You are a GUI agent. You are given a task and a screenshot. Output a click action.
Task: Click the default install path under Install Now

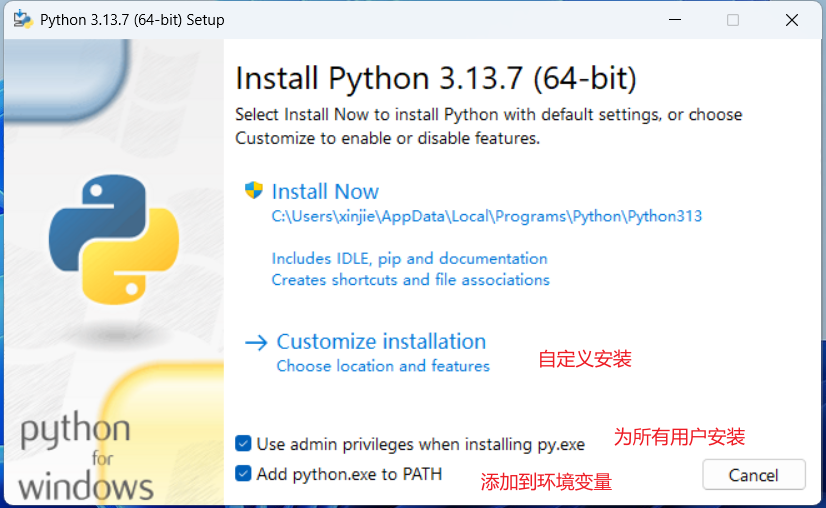(486, 216)
